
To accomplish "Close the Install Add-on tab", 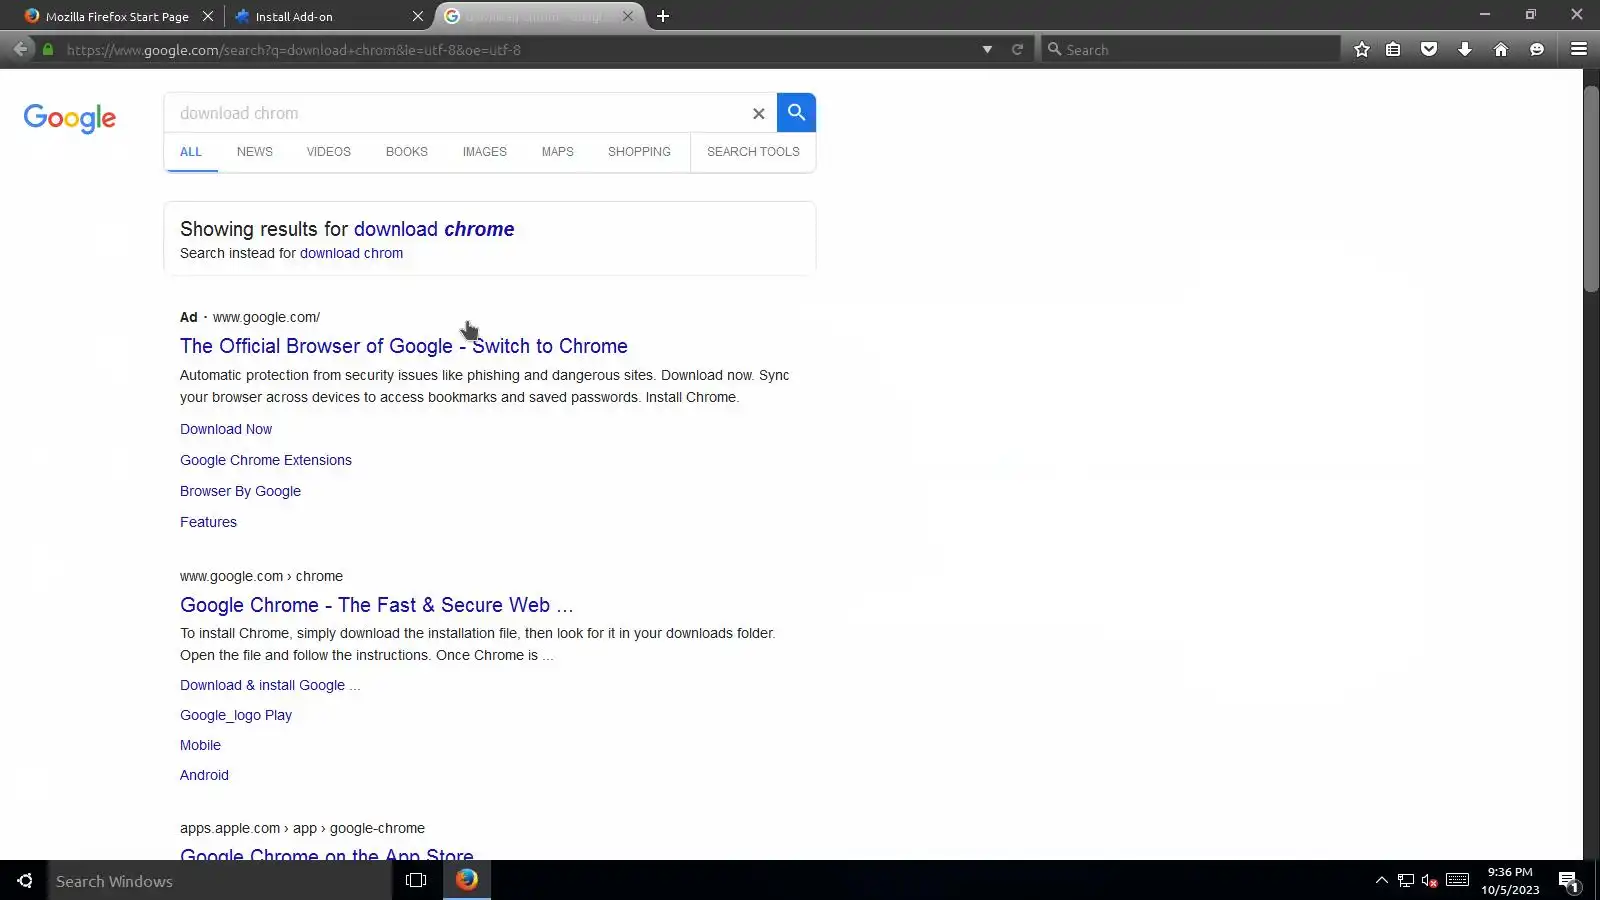I will click(x=418, y=16).
